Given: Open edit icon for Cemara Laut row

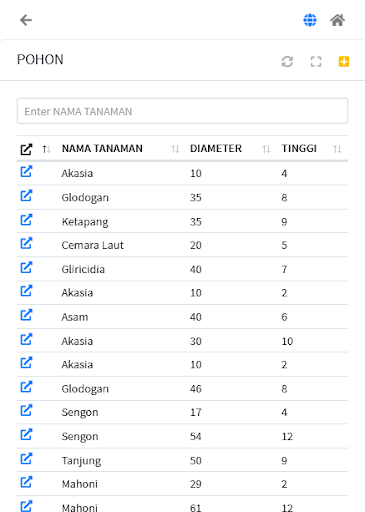Looking at the screenshot, I should (26, 243).
